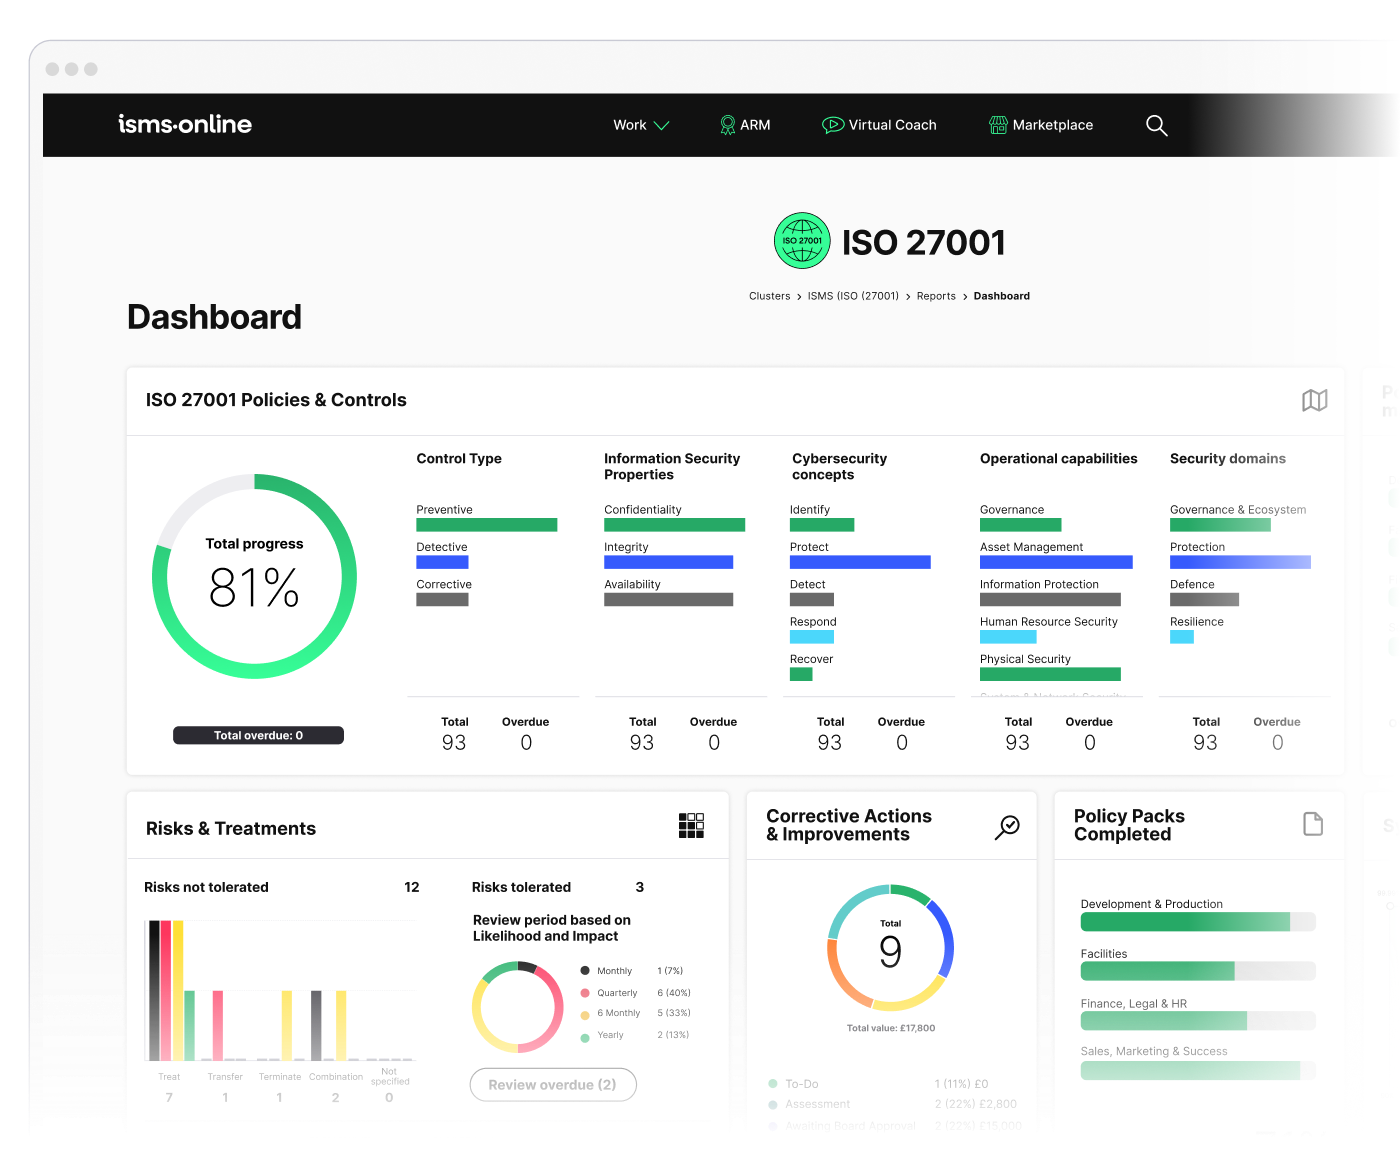Click the Sales, Marketing & Success progress bar
This screenshot has width=1400, height=1160.
tap(1198, 1070)
